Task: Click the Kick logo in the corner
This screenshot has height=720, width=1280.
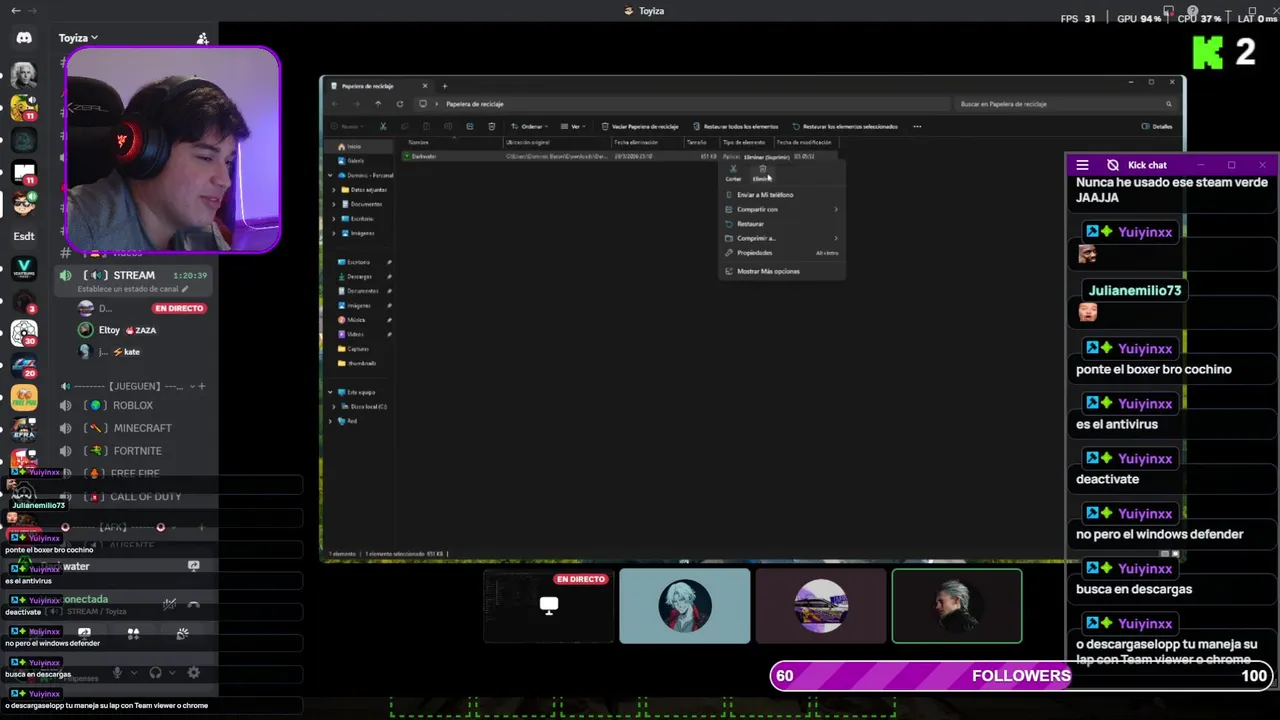Action: tap(1208, 52)
